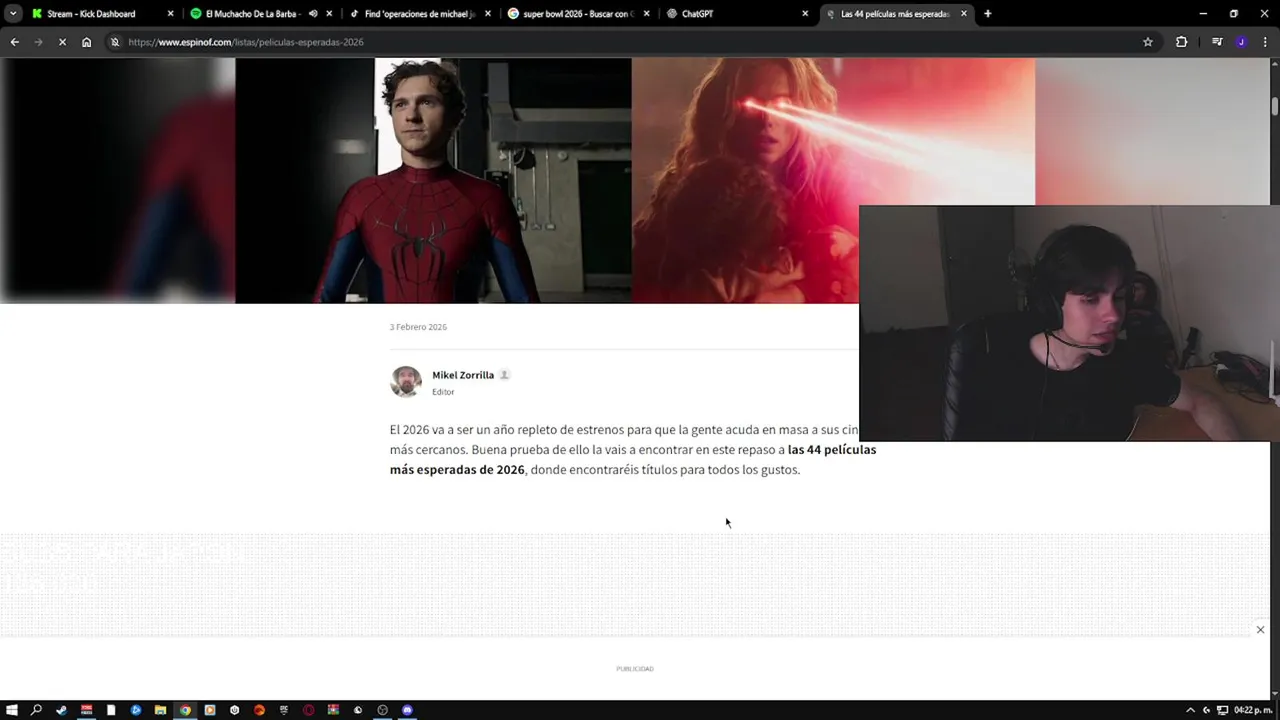Viewport: 1280px width, 720px height.
Task: Open Google Chrome from the taskbar
Action: 185,710
